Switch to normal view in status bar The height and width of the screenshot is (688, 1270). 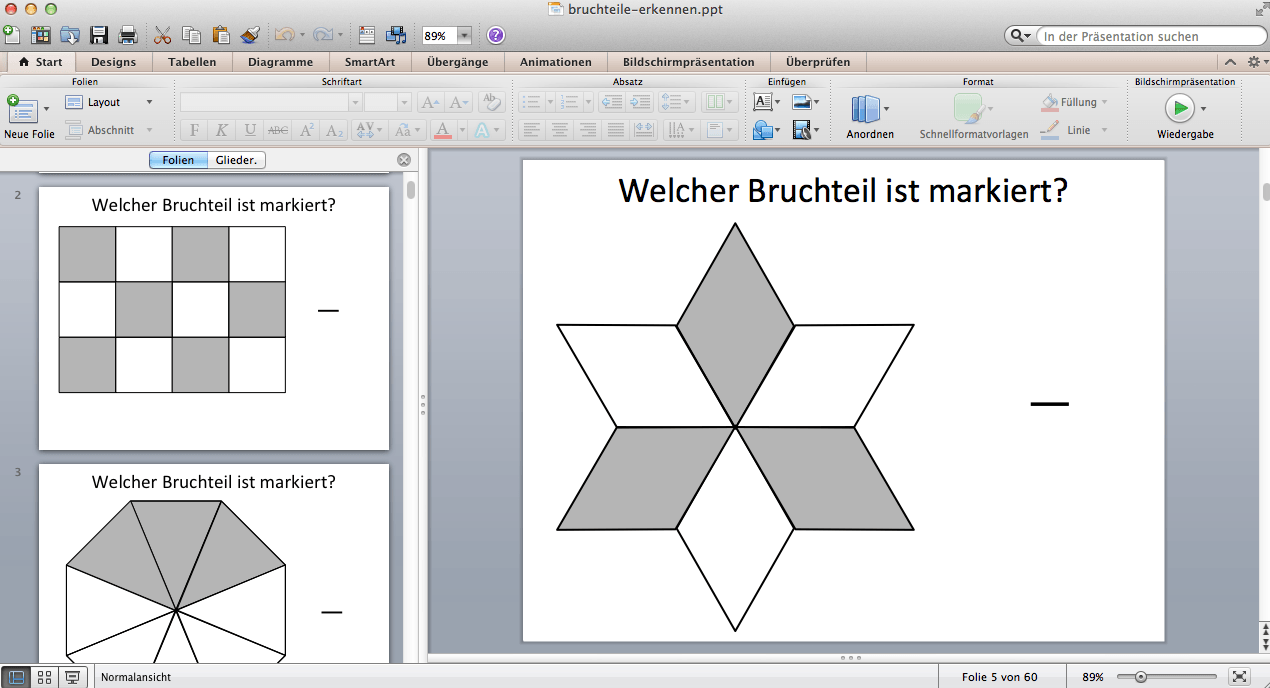pyautogui.click(x=17, y=677)
